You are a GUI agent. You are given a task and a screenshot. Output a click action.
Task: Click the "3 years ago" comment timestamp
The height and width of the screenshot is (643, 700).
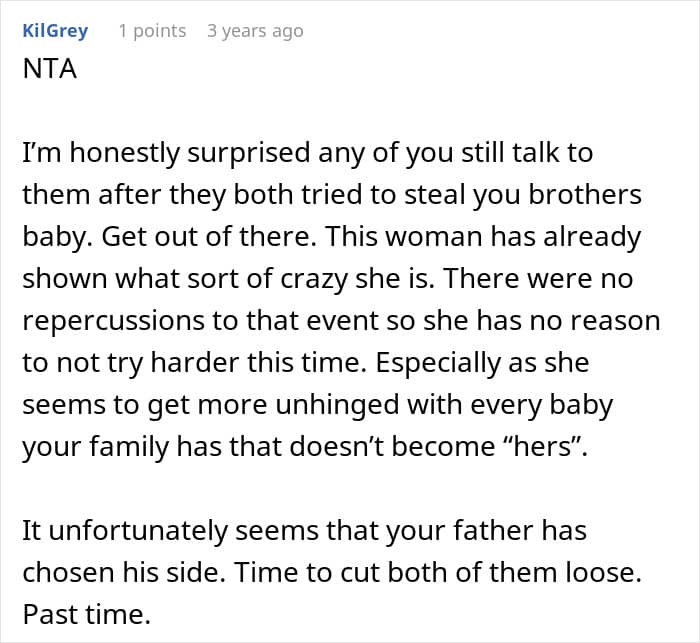click(x=254, y=31)
